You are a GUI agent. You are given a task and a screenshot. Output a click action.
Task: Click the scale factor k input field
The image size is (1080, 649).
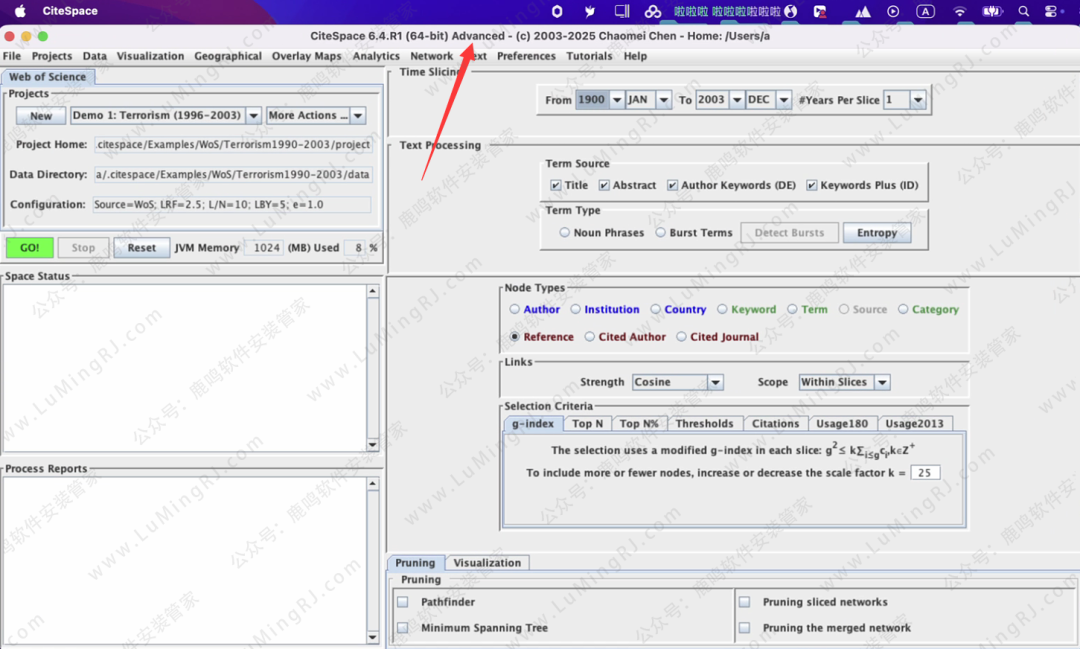(x=925, y=472)
